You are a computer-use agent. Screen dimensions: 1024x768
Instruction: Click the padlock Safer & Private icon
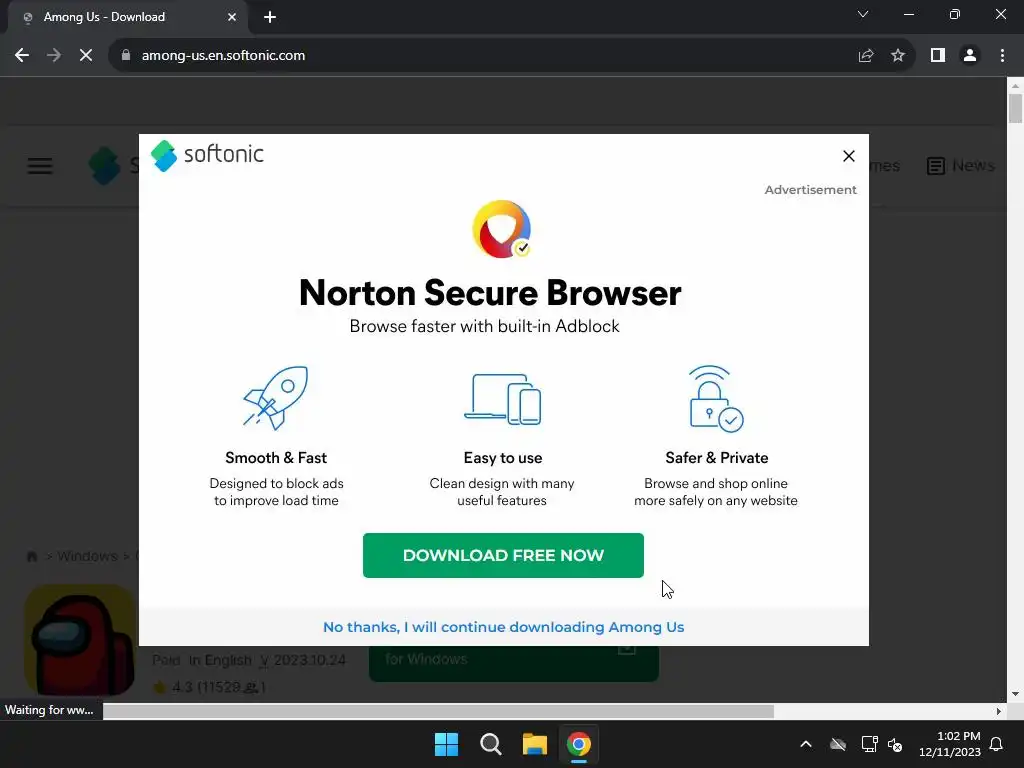click(716, 398)
